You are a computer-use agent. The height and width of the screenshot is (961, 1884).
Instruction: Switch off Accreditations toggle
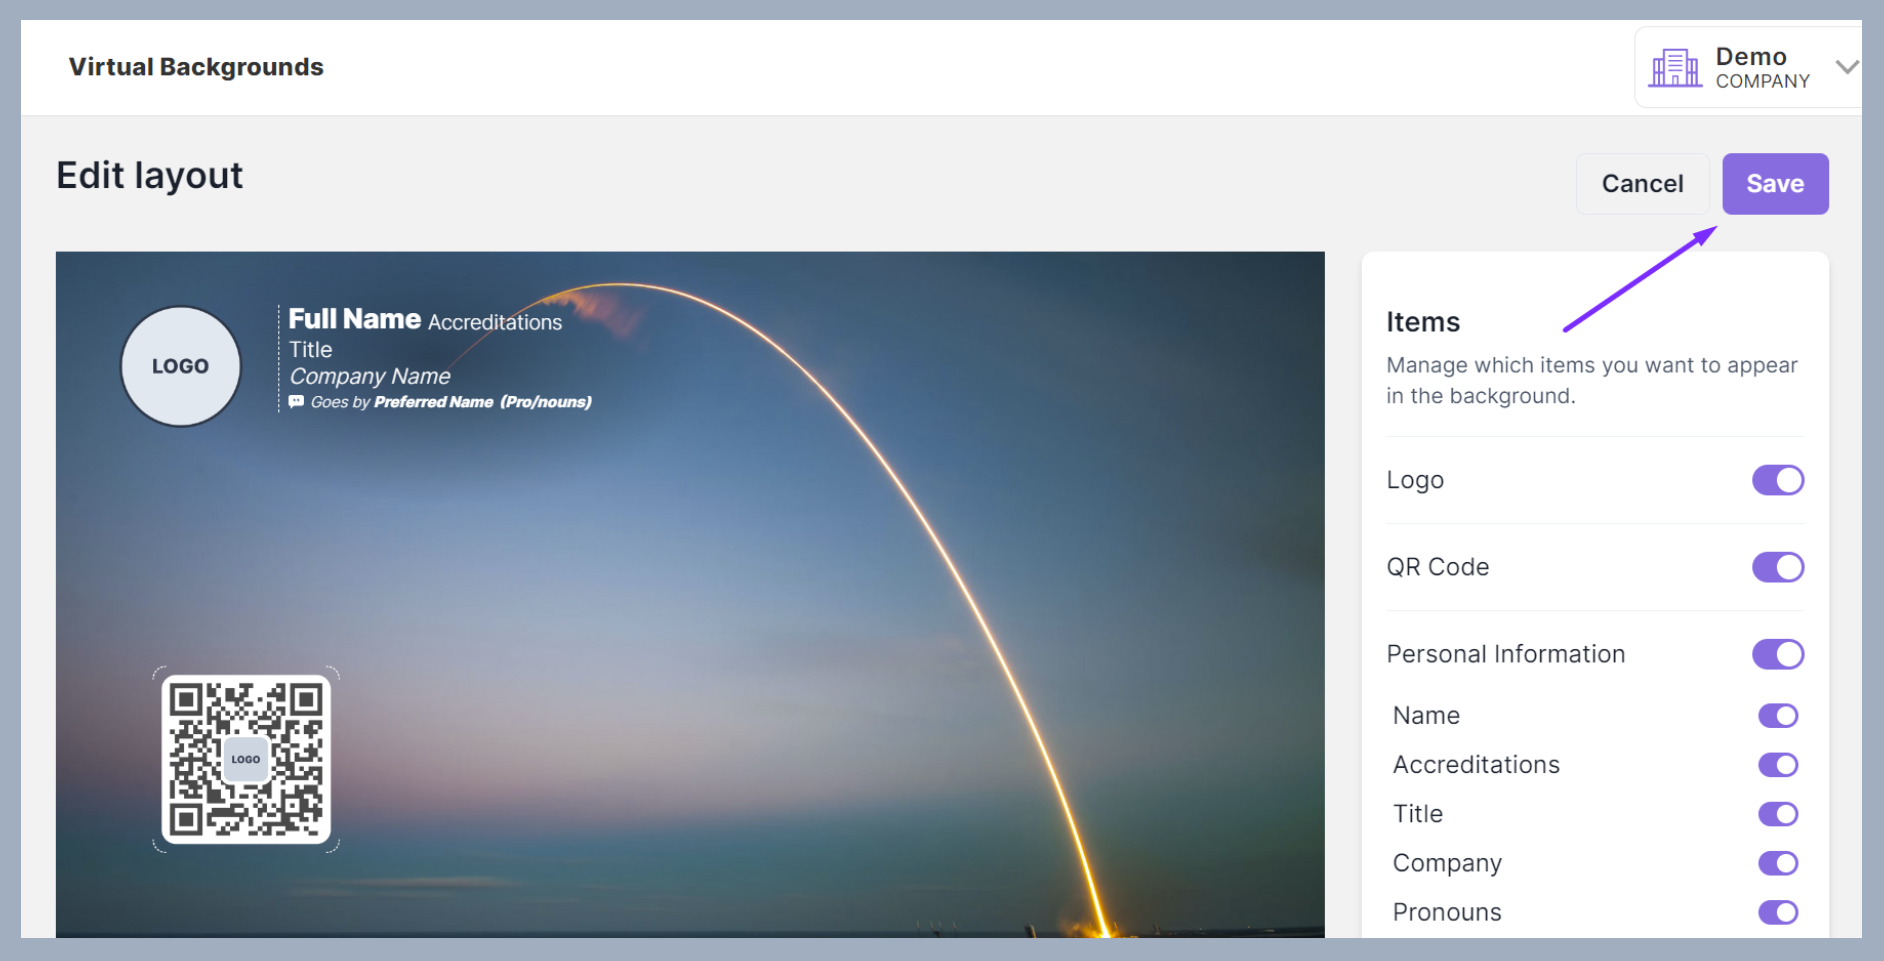tap(1778, 765)
